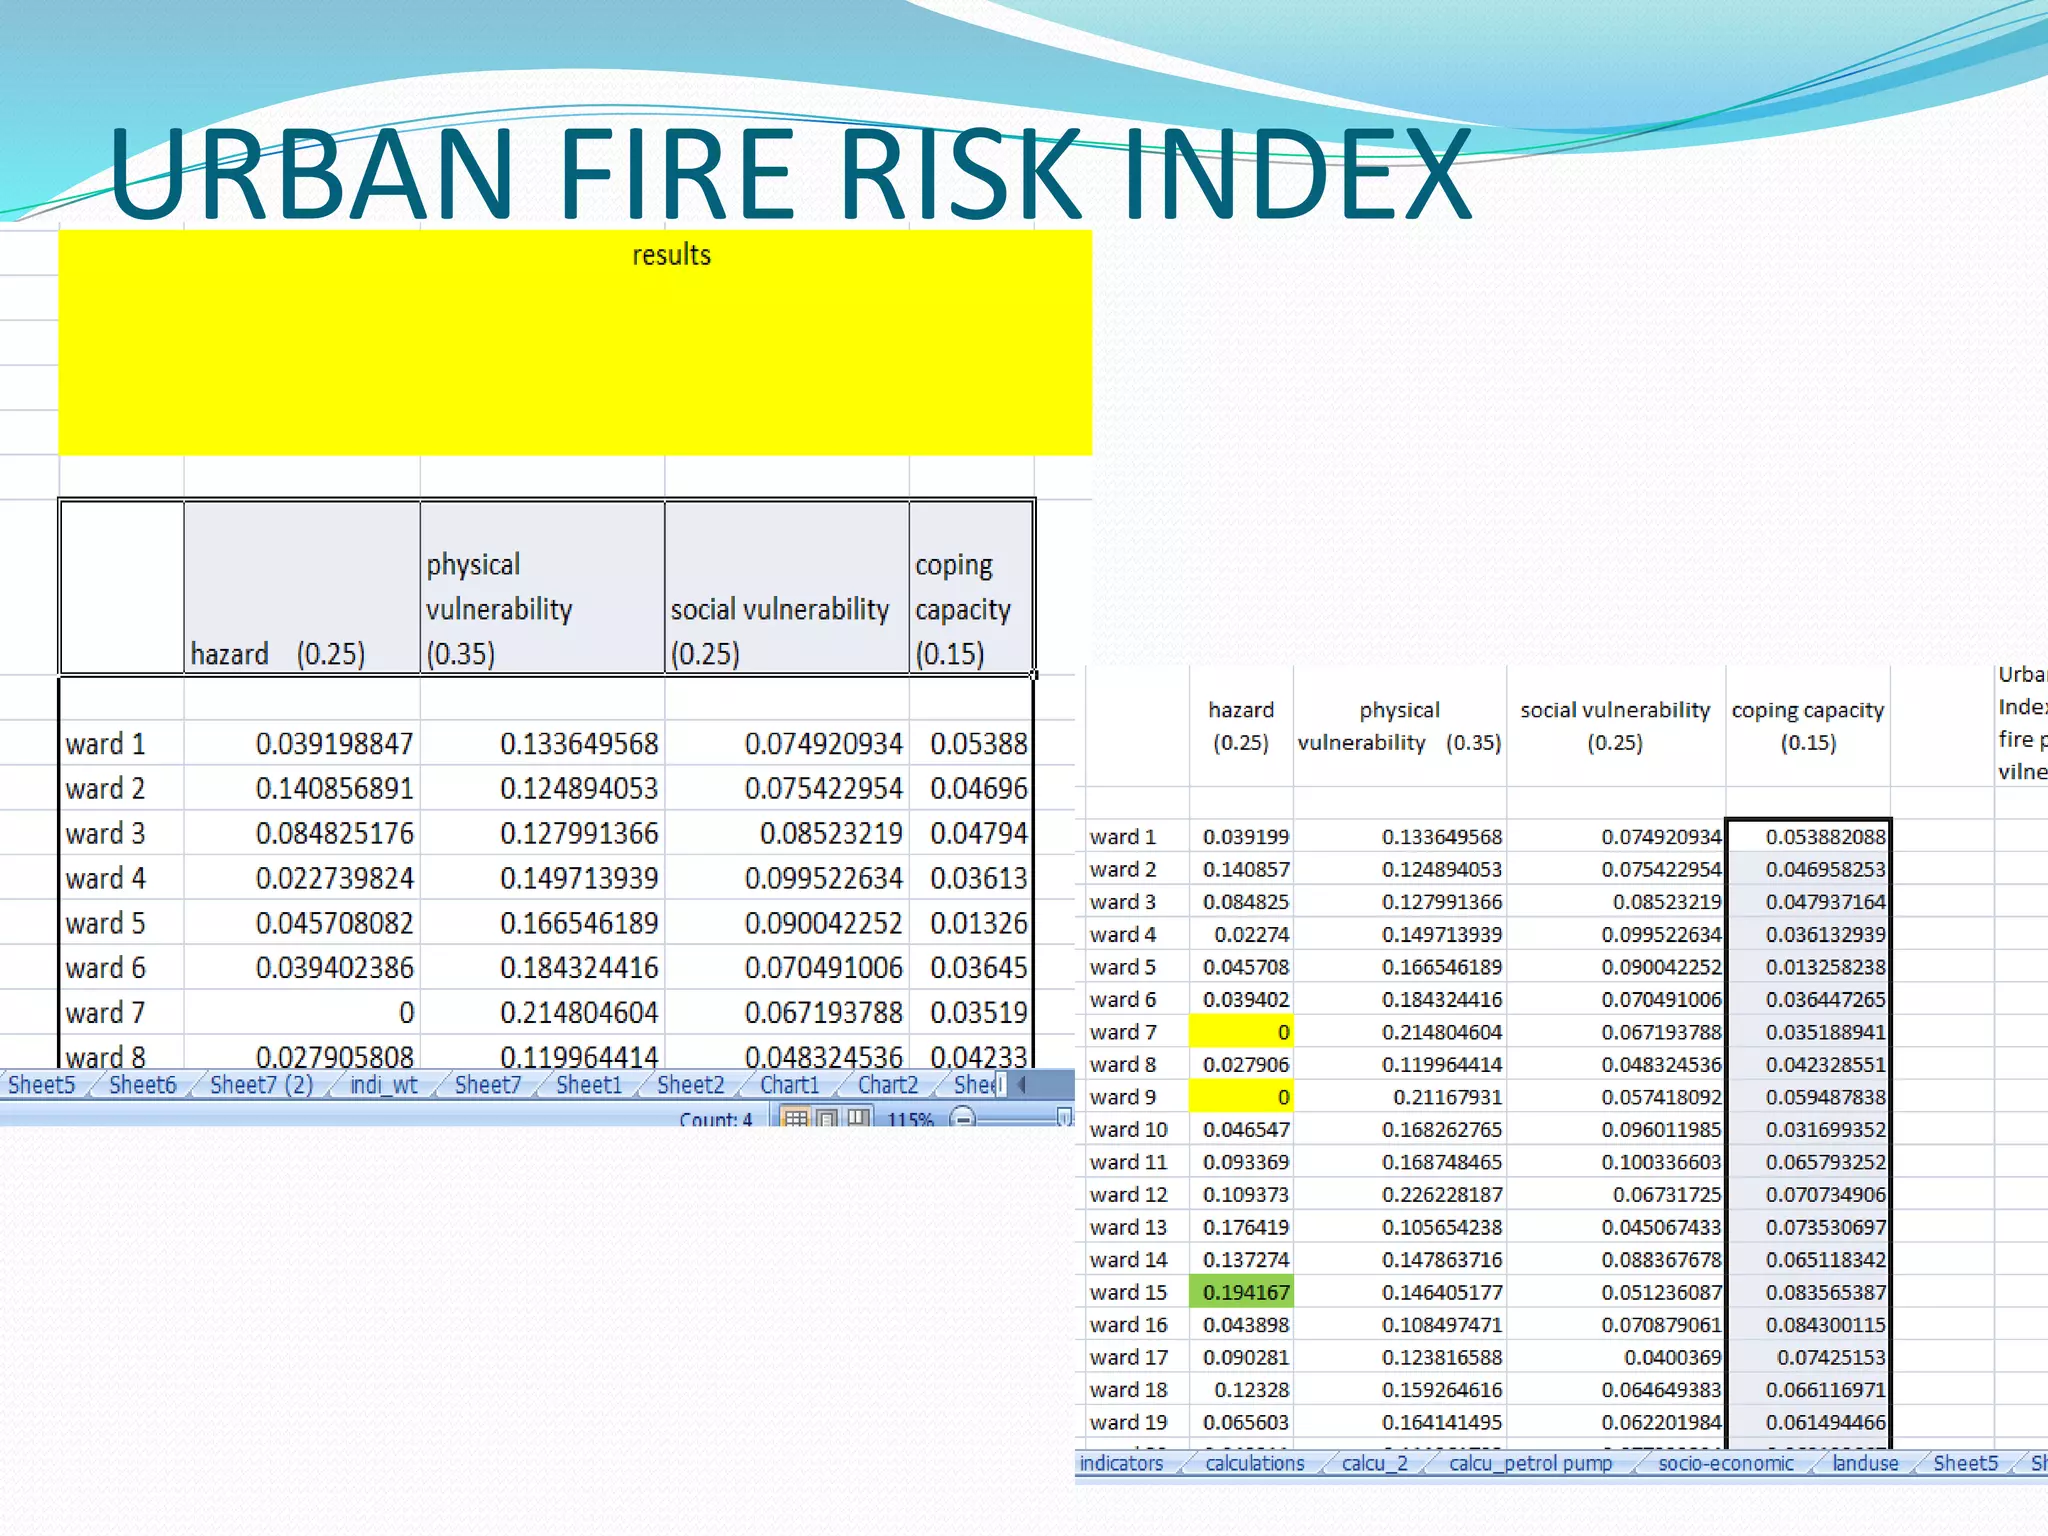Select cell 0.099522634 in left table
Screen dimensions: 2048x1536
tap(787, 878)
